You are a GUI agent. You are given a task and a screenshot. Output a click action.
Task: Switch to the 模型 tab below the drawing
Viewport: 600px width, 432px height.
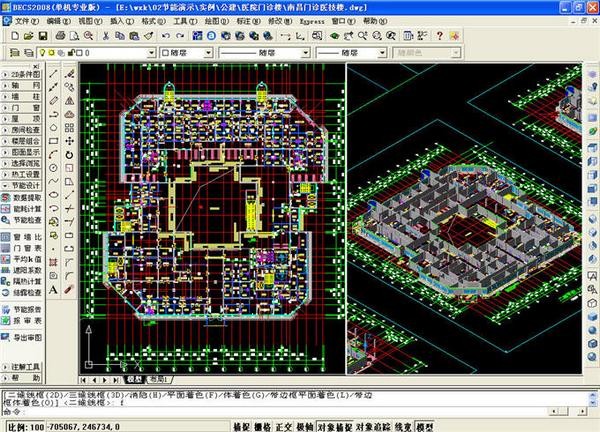pos(134,380)
